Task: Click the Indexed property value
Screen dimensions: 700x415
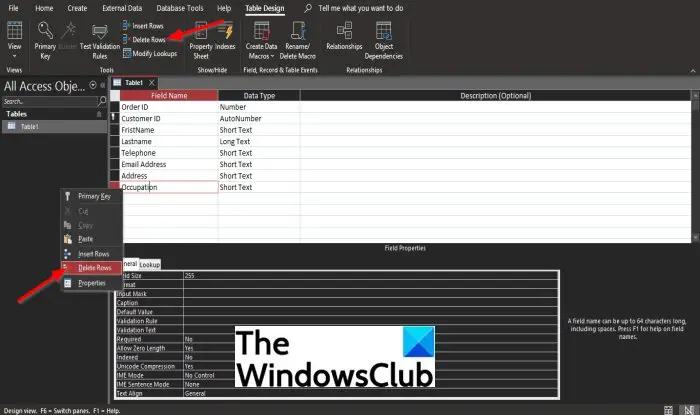Action: pos(371,357)
